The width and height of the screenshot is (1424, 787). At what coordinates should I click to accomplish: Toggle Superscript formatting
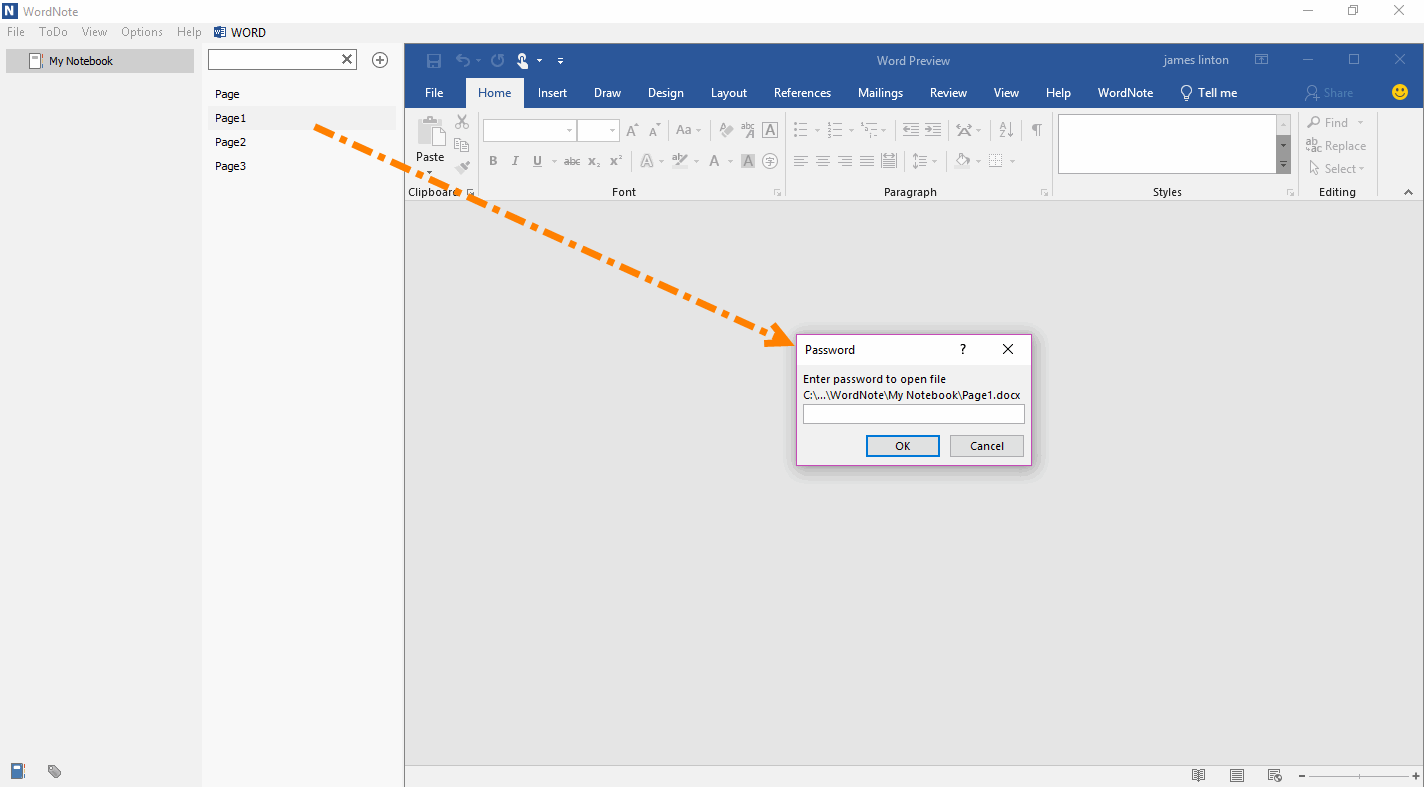(616, 161)
